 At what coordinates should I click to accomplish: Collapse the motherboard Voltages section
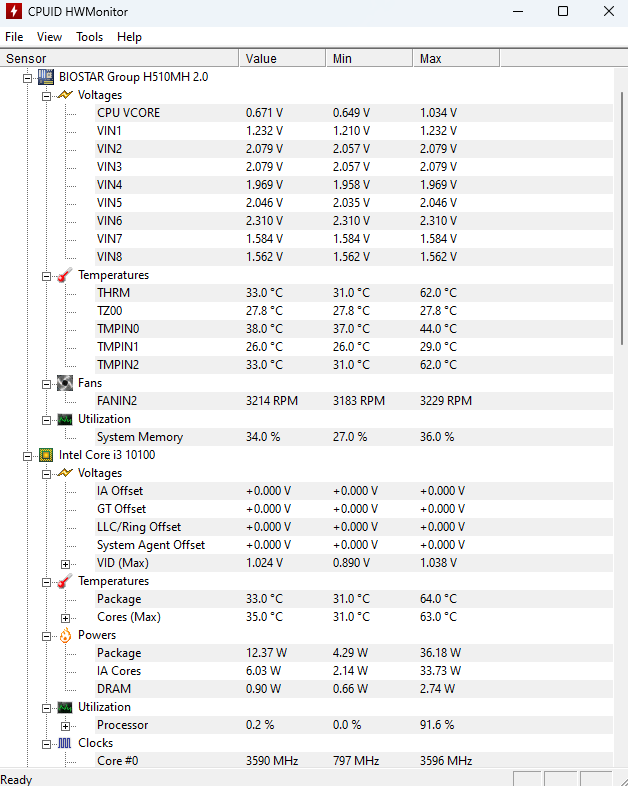coord(47,96)
